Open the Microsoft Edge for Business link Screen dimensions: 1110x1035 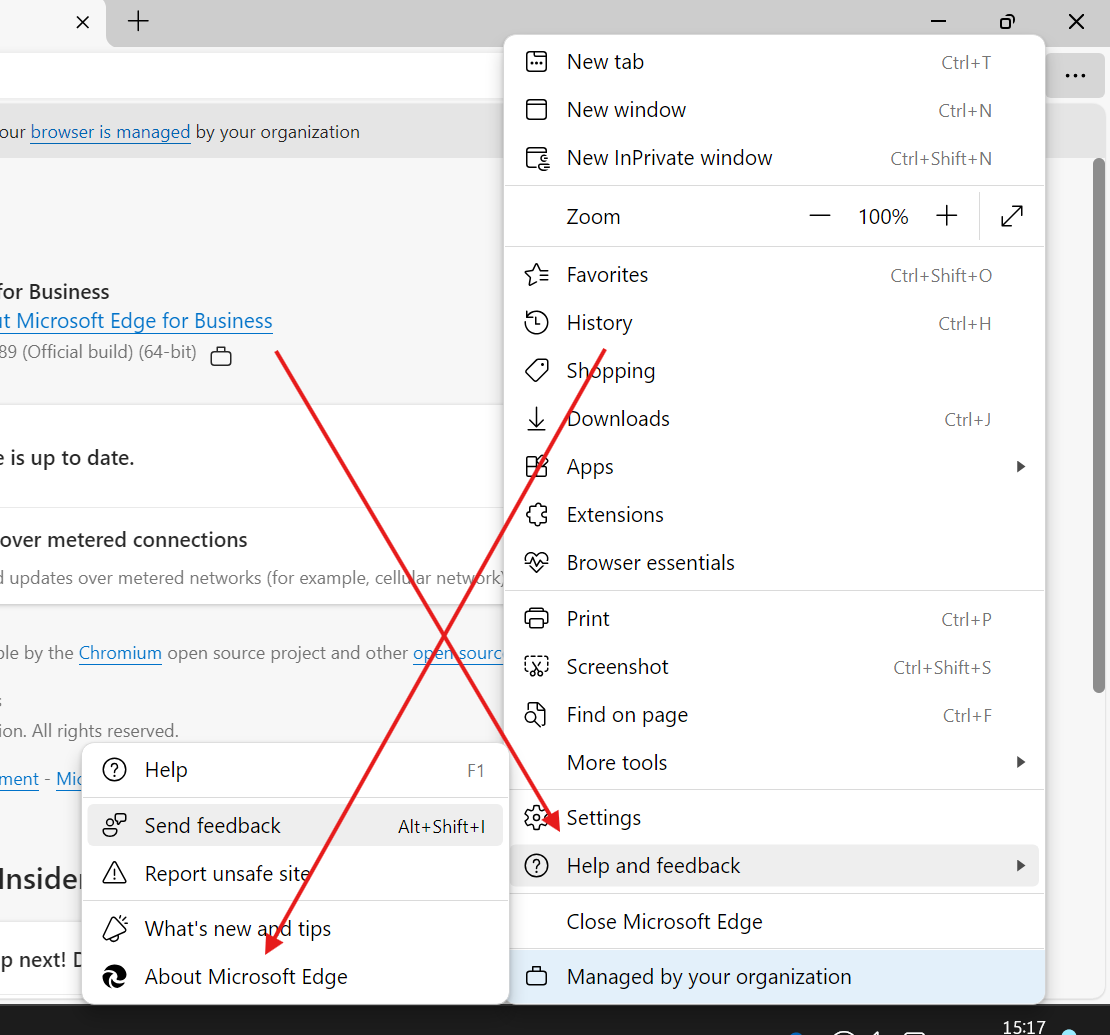point(136,321)
